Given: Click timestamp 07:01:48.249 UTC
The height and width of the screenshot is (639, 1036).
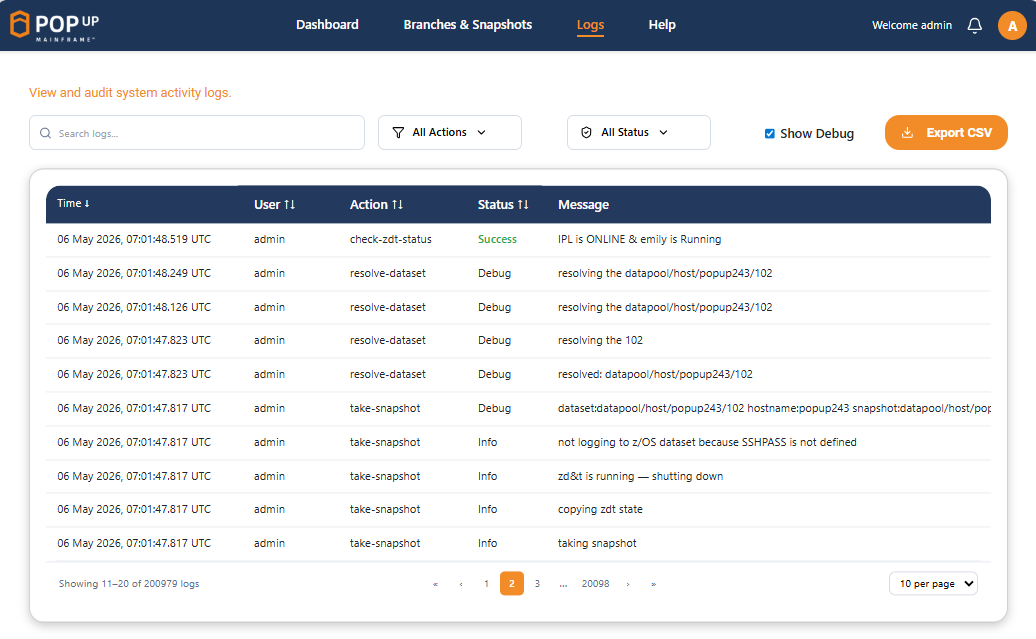Looking at the screenshot, I should click(x=133, y=274).
